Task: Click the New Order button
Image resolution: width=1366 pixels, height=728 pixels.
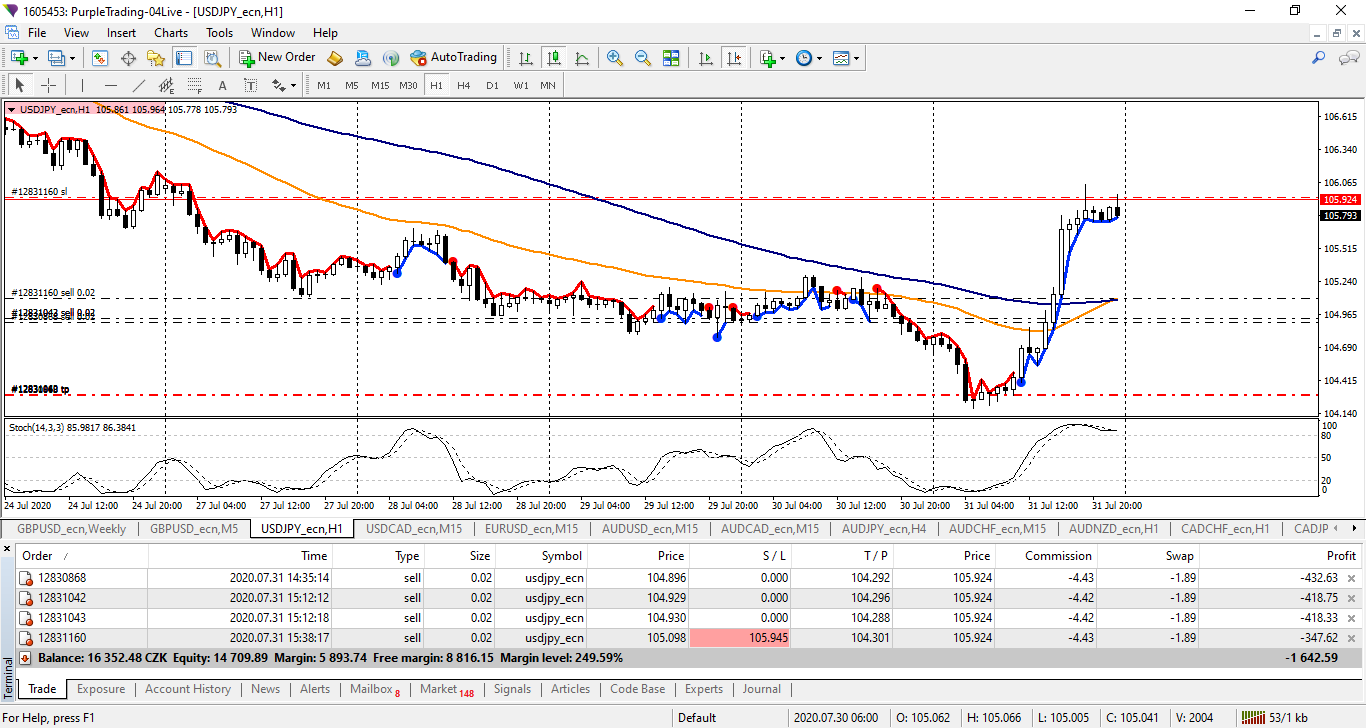Action: pyautogui.click(x=277, y=58)
